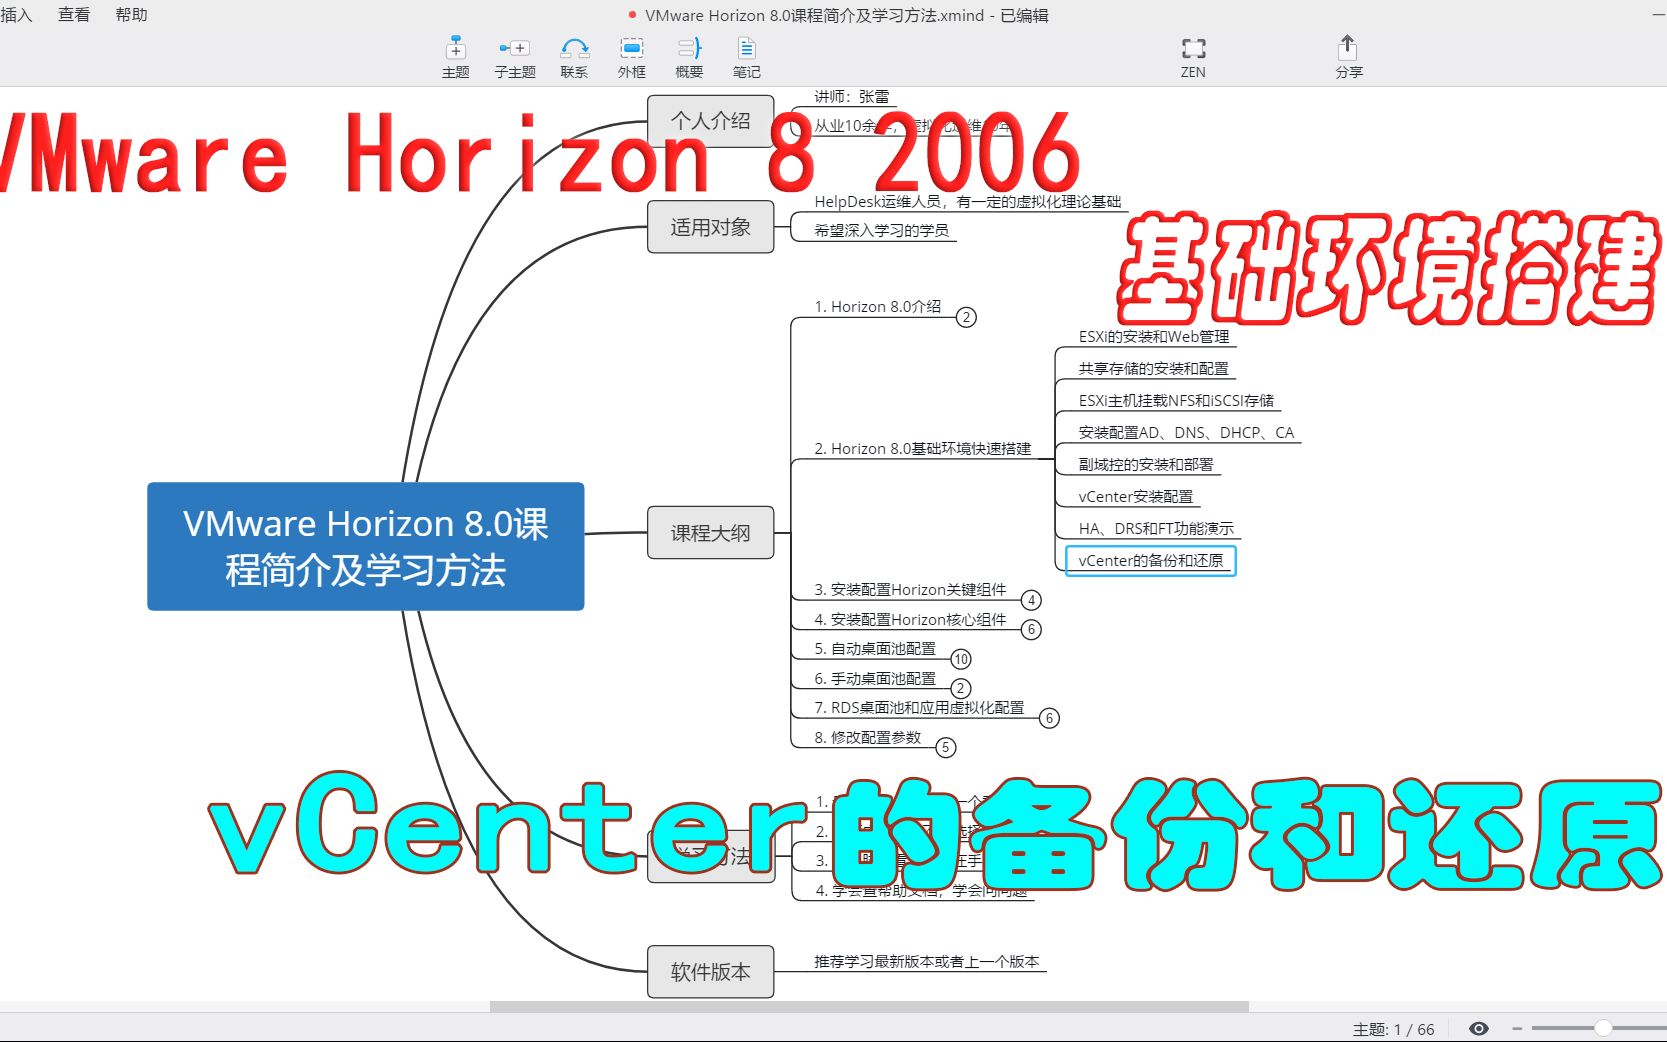This screenshot has width=1667, height=1042.
Task: Expand 4. 安装配置Horizon核心组件 count badge
Action: [x=1031, y=629]
